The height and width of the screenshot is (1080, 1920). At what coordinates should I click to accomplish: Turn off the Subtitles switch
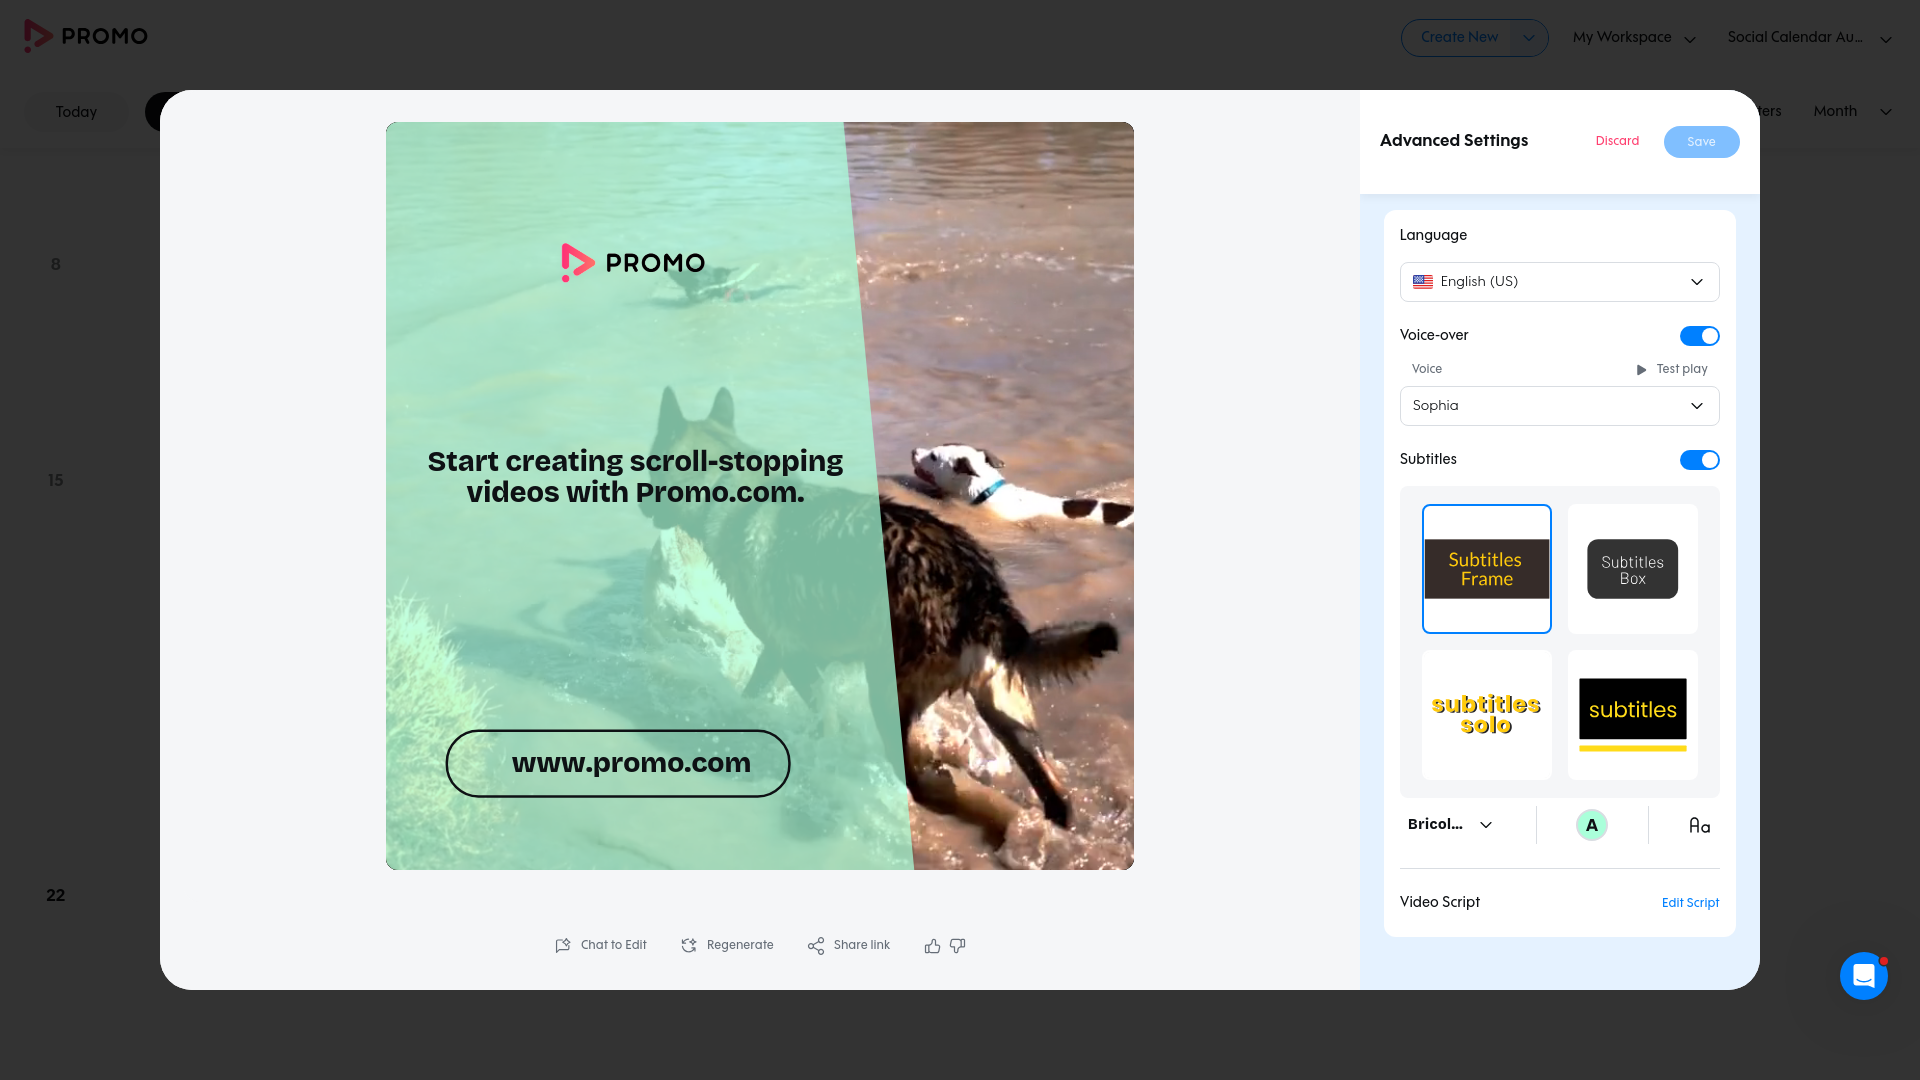click(1699, 460)
